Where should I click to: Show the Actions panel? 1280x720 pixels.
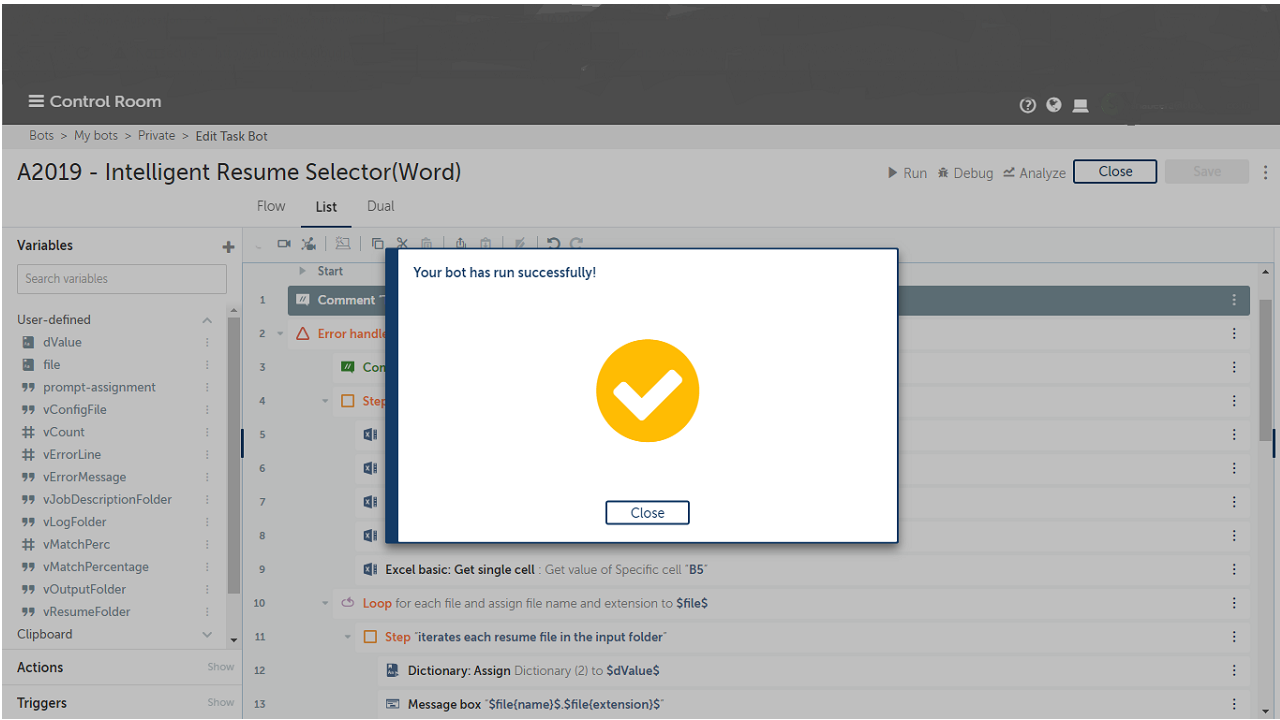pos(221,667)
